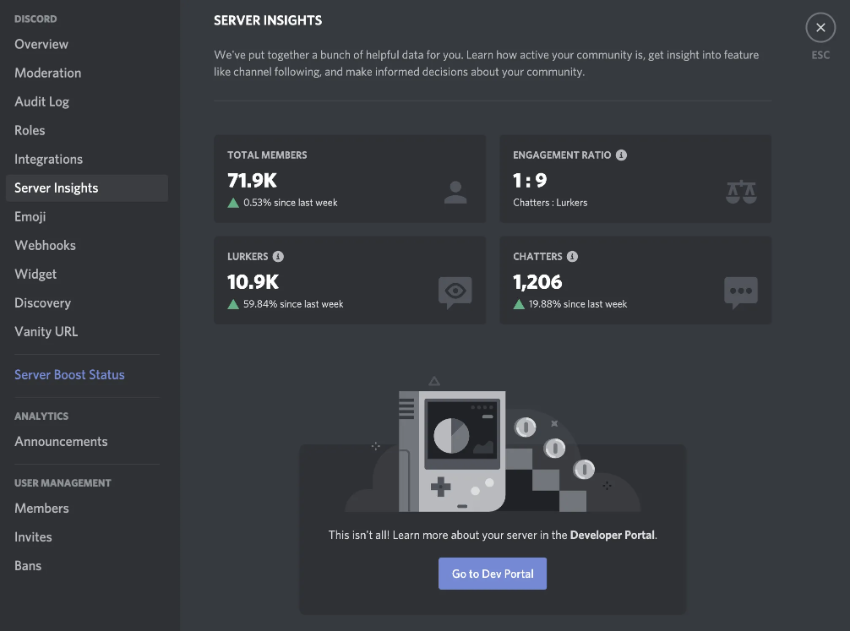The width and height of the screenshot is (850, 631).
Task: Open the Developer Portal text link
Action: pyautogui.click(x=612, y=535)
